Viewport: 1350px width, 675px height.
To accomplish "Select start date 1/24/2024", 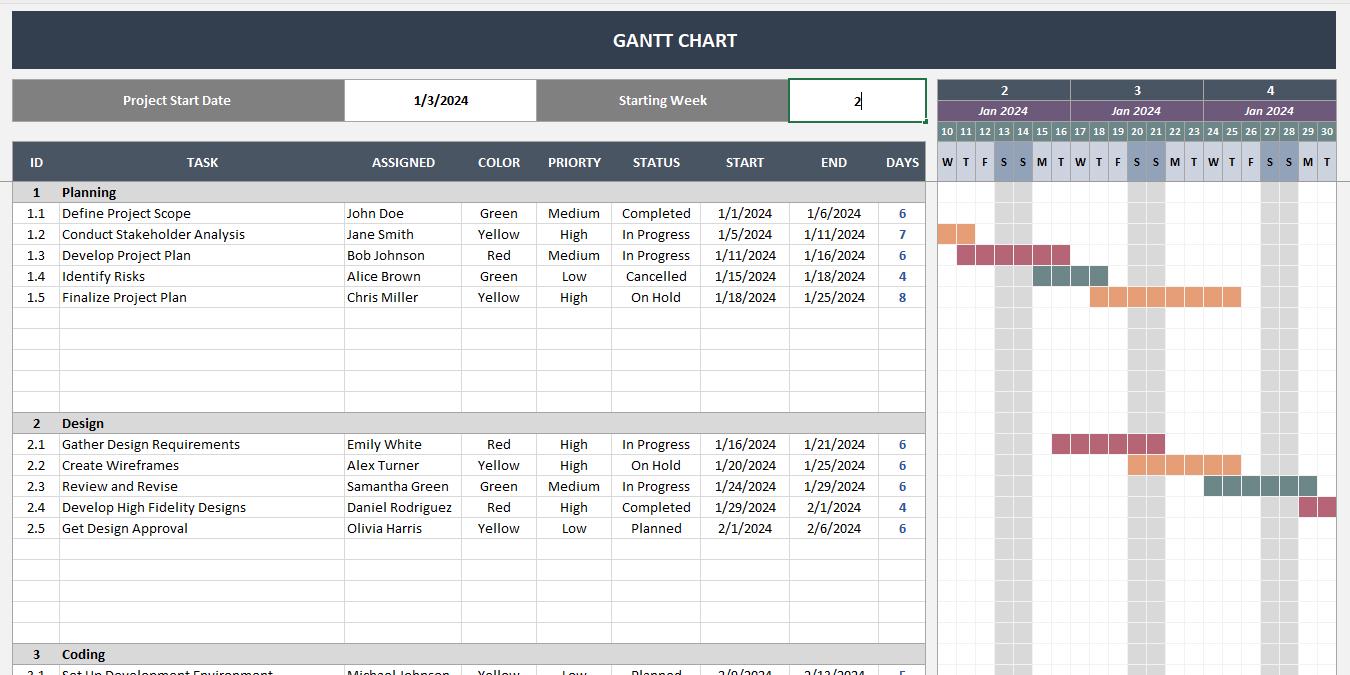I will click(745, 486).
